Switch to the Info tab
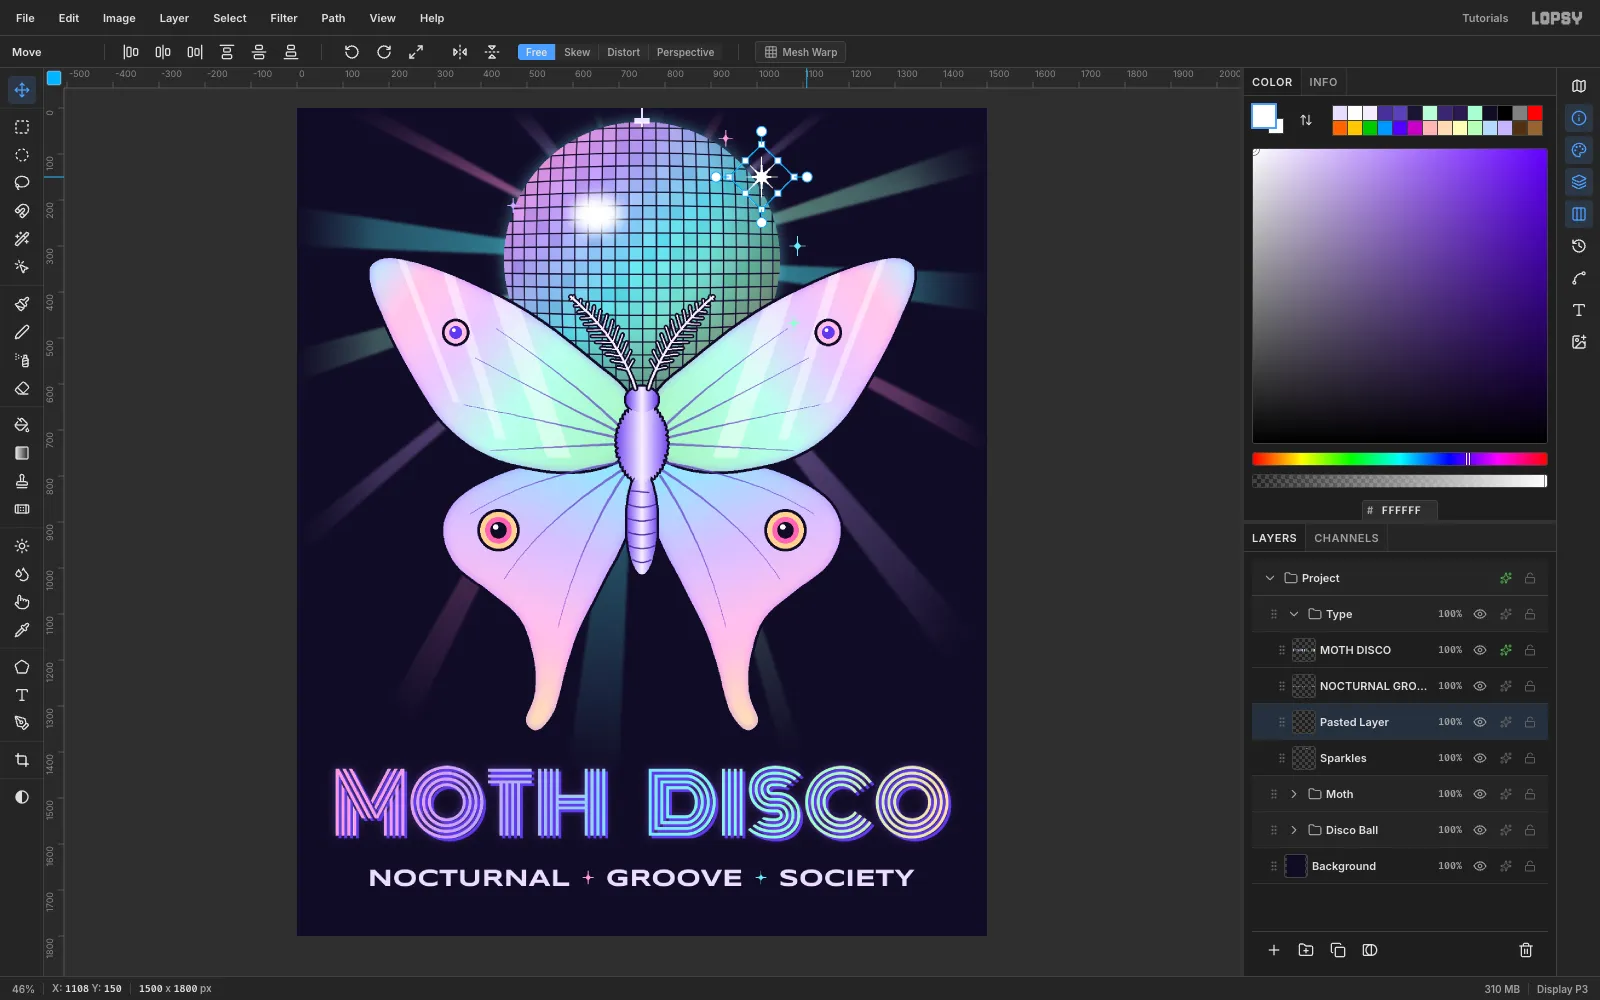The image size is (1600, 1000). [1323, 82]
